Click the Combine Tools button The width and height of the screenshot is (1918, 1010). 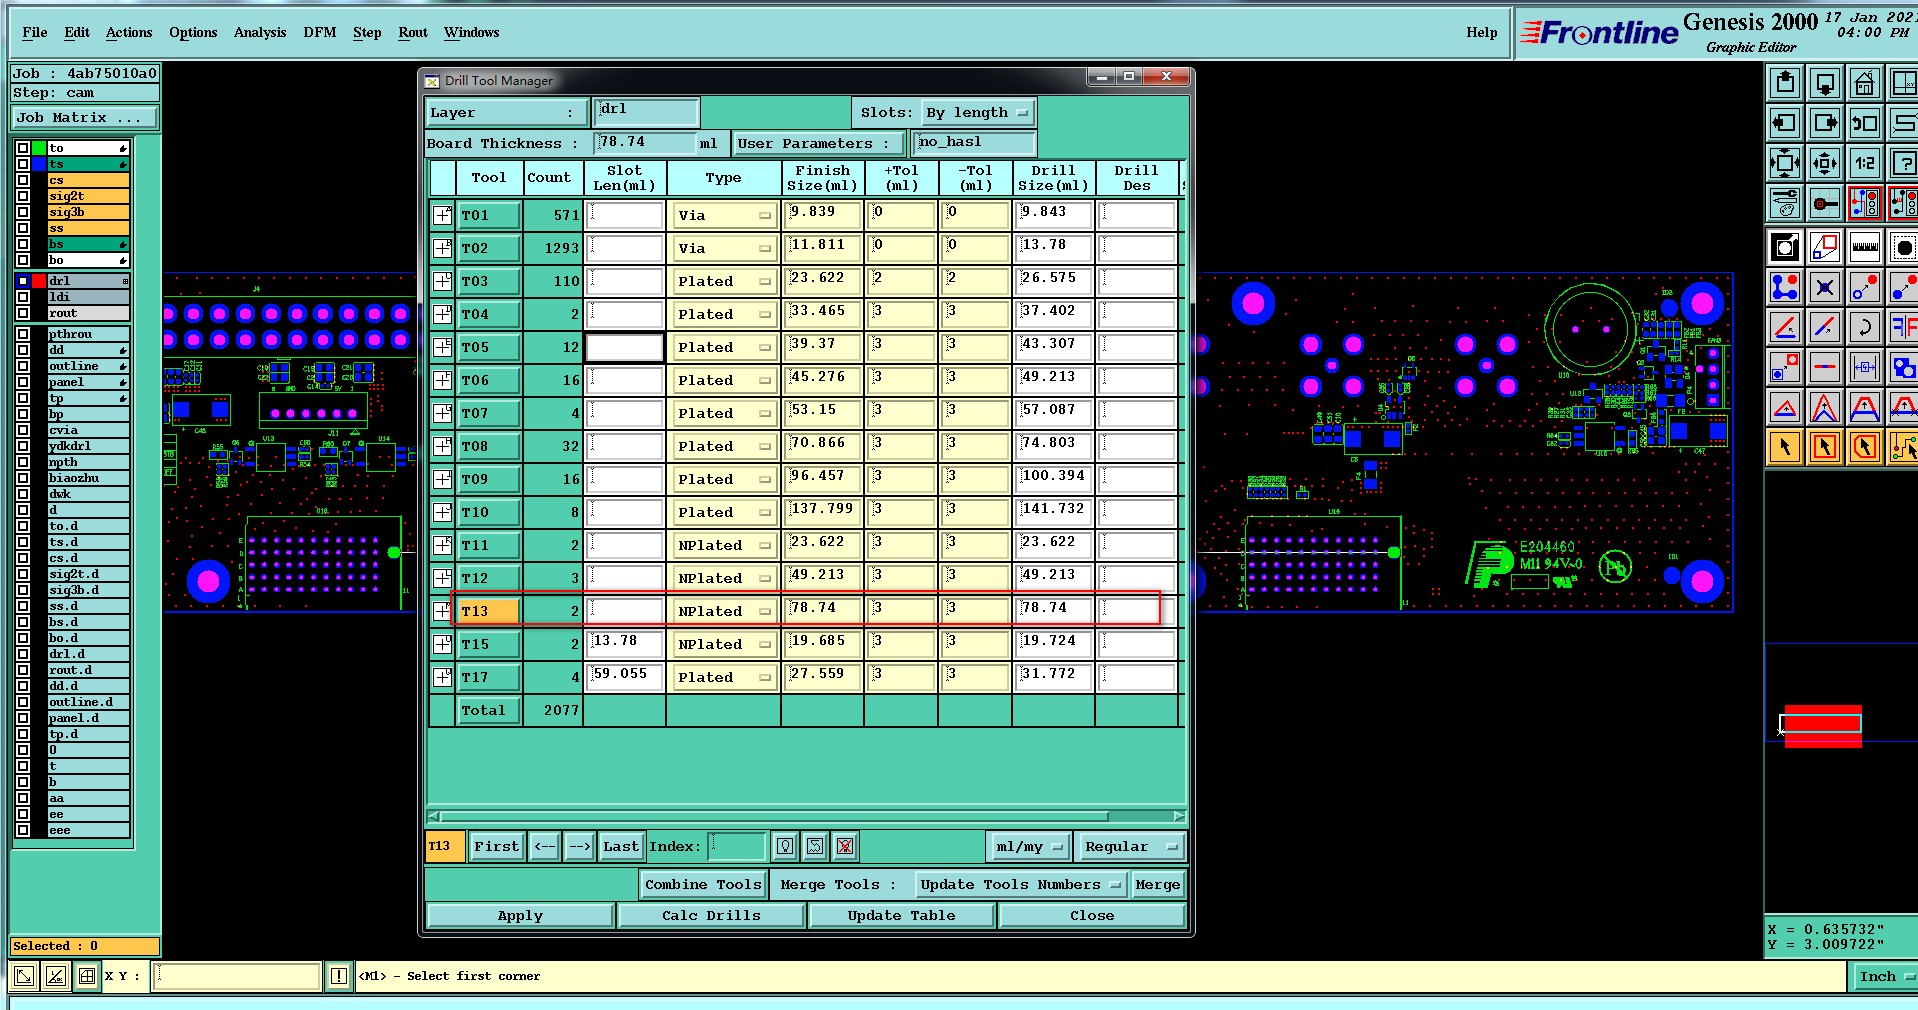pos(703,884)
